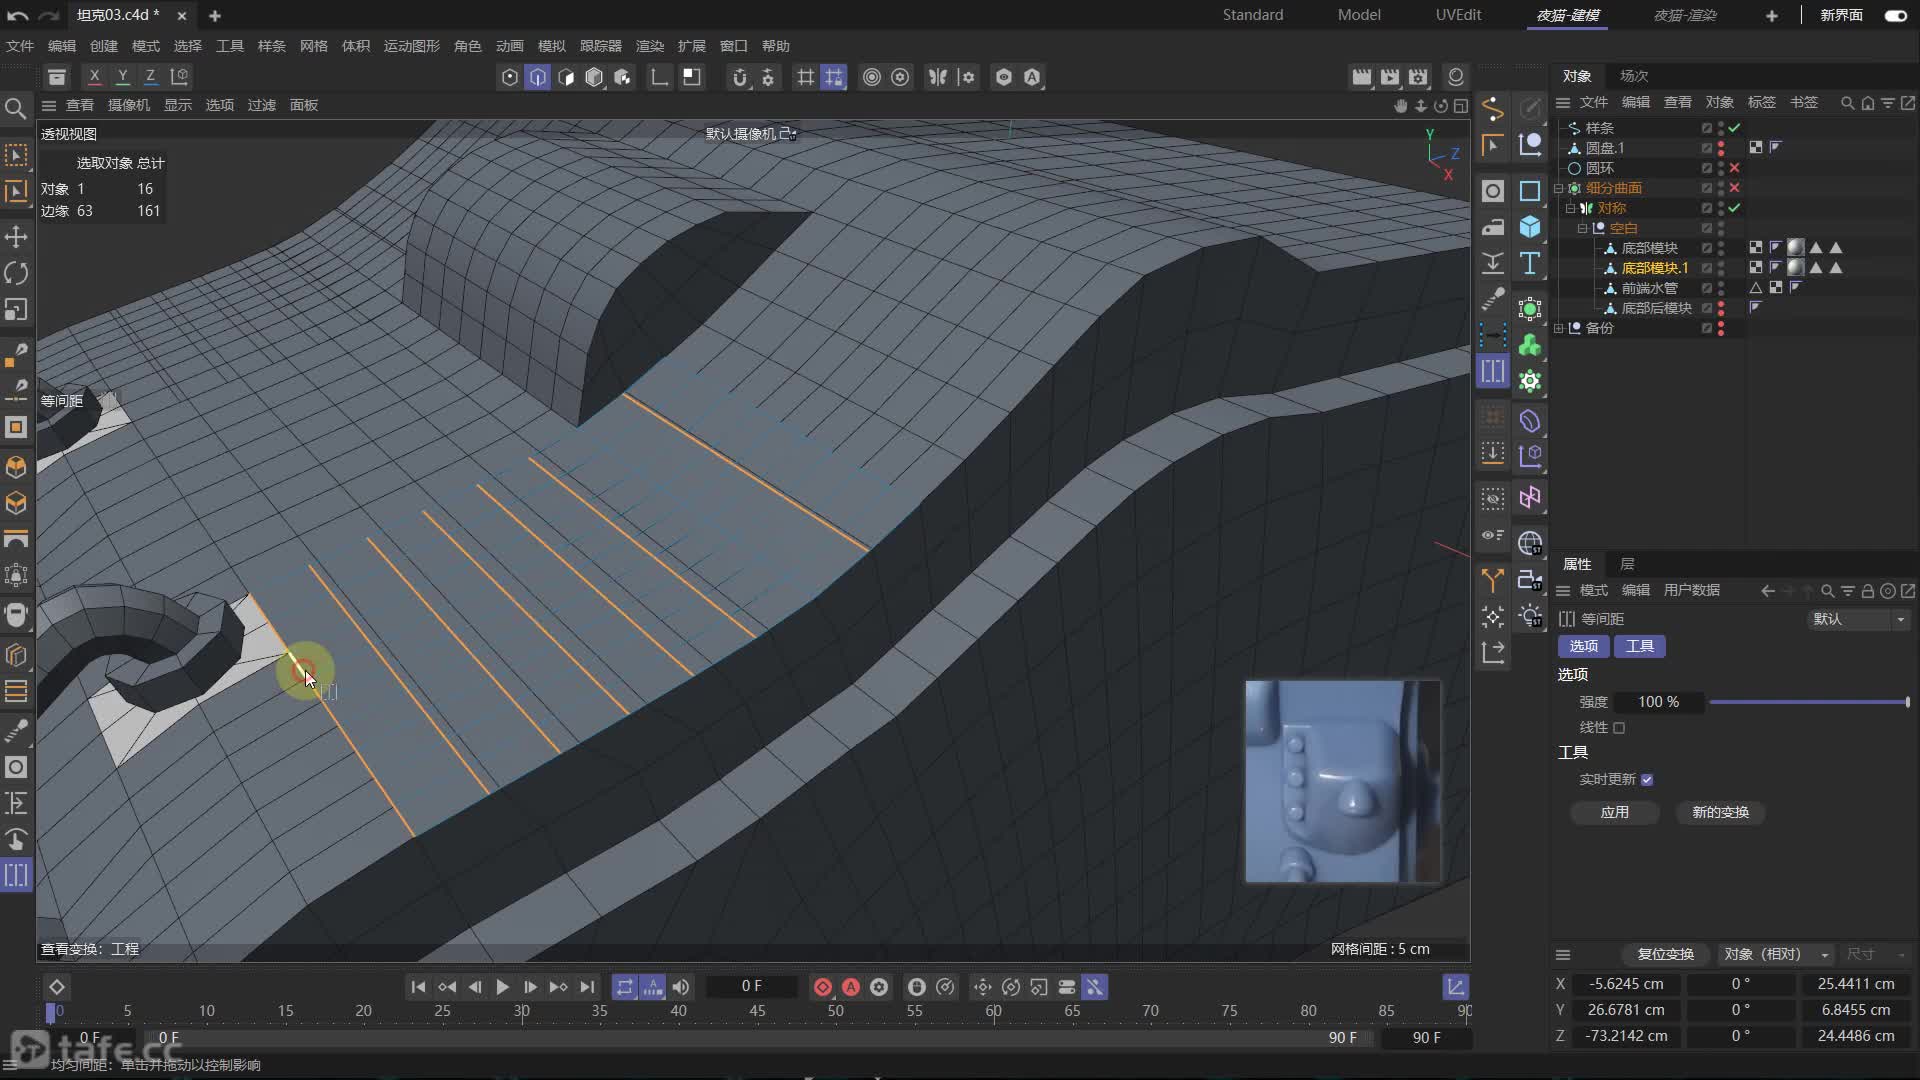Create a cube primitive icon
This screenshot has height=1080, width=1920.
tap(1530, 227)
